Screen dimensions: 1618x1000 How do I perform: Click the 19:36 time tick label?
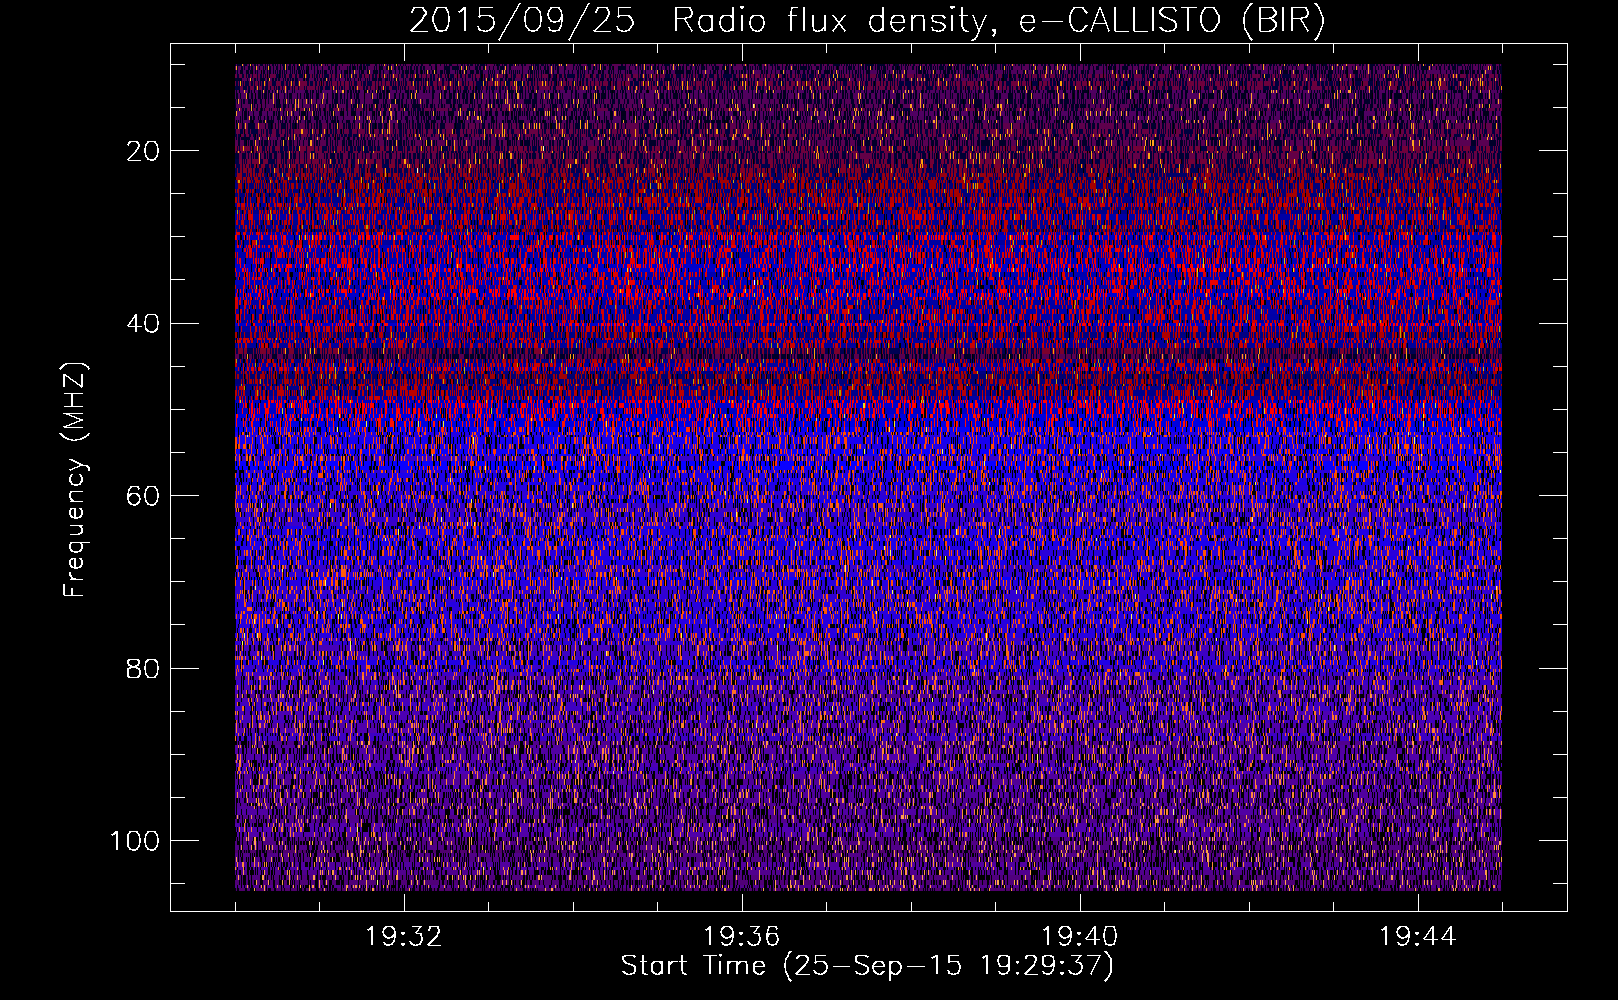[742, 937]
